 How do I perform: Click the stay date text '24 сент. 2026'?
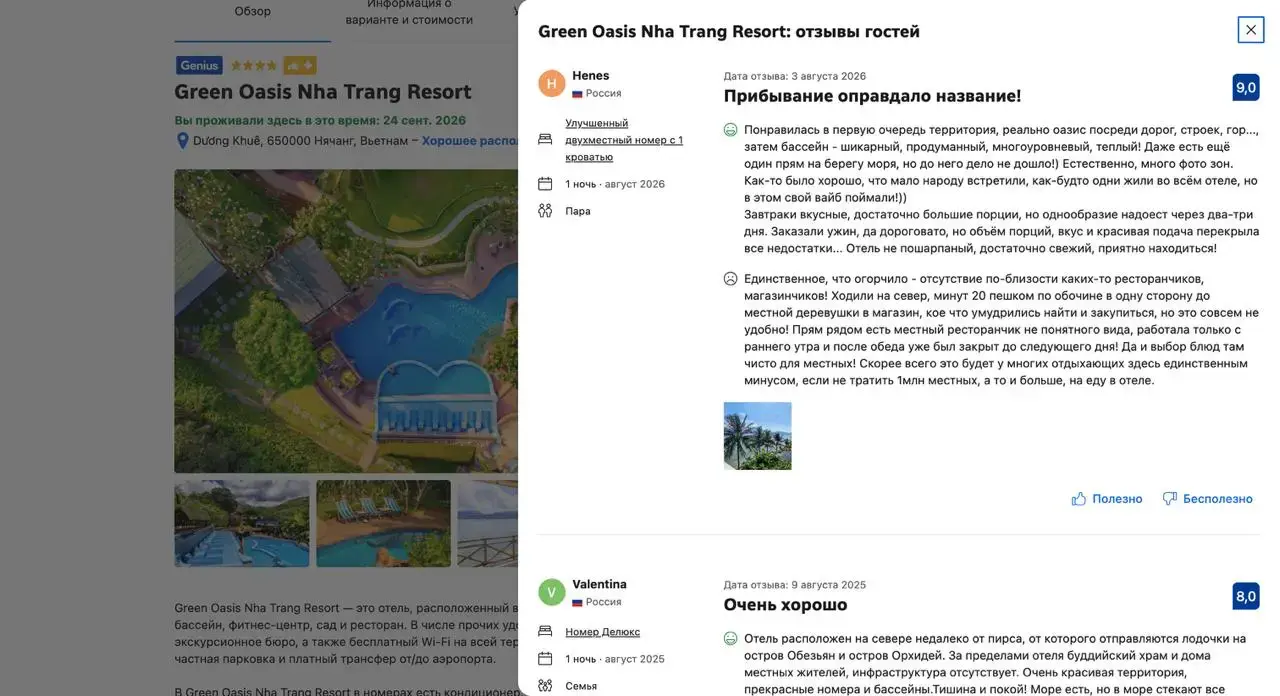coord(424,120)
